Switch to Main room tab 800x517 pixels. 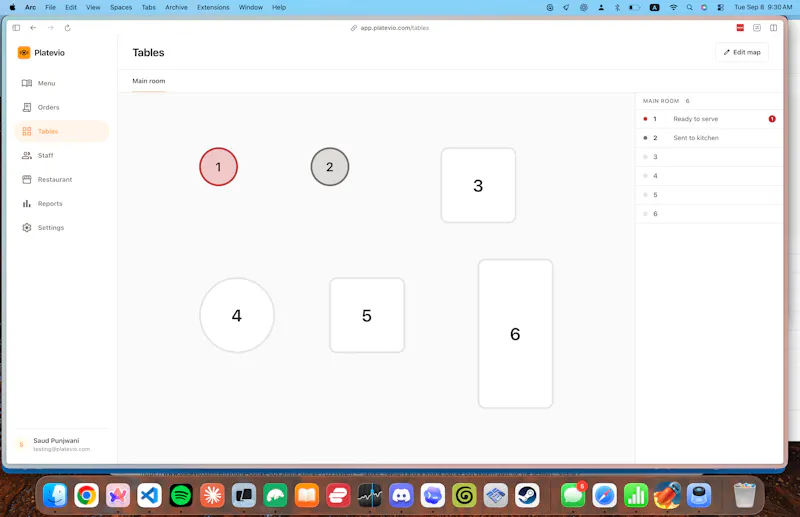click(x=148, y=81)
